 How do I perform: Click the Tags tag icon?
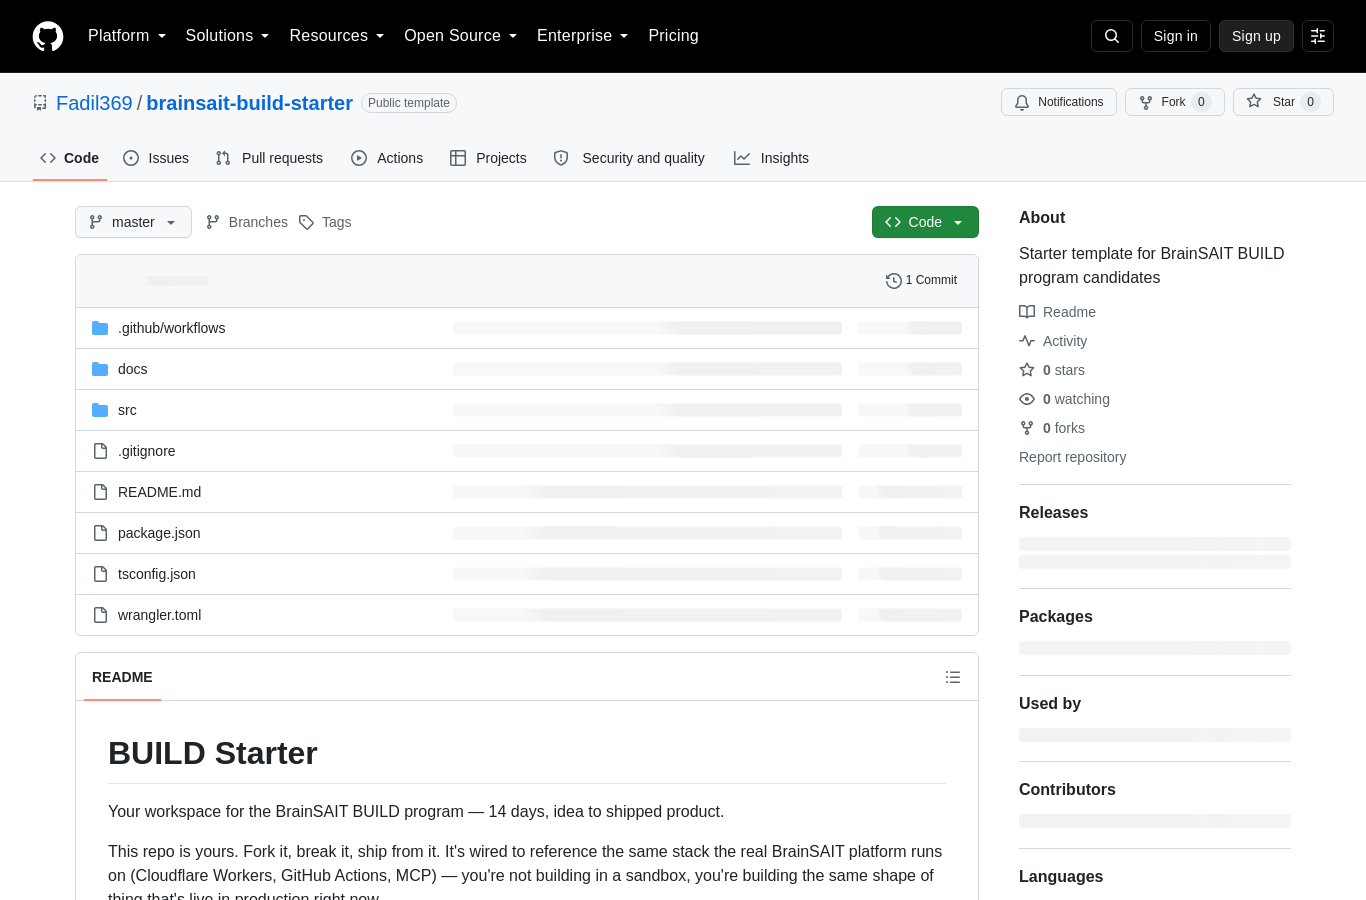(x=306, y=222)
